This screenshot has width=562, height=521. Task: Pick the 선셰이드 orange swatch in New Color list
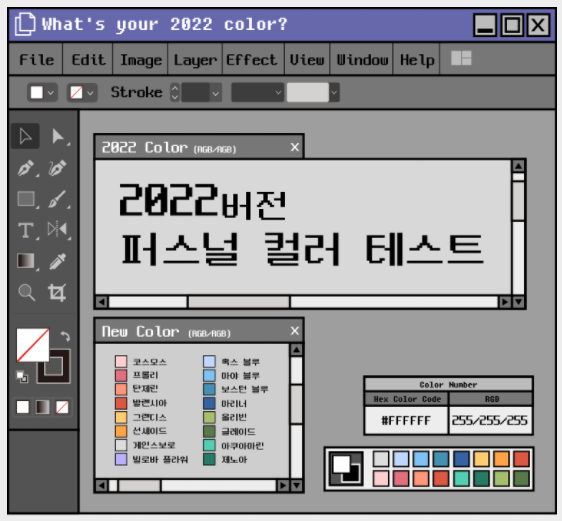(121, 431)
